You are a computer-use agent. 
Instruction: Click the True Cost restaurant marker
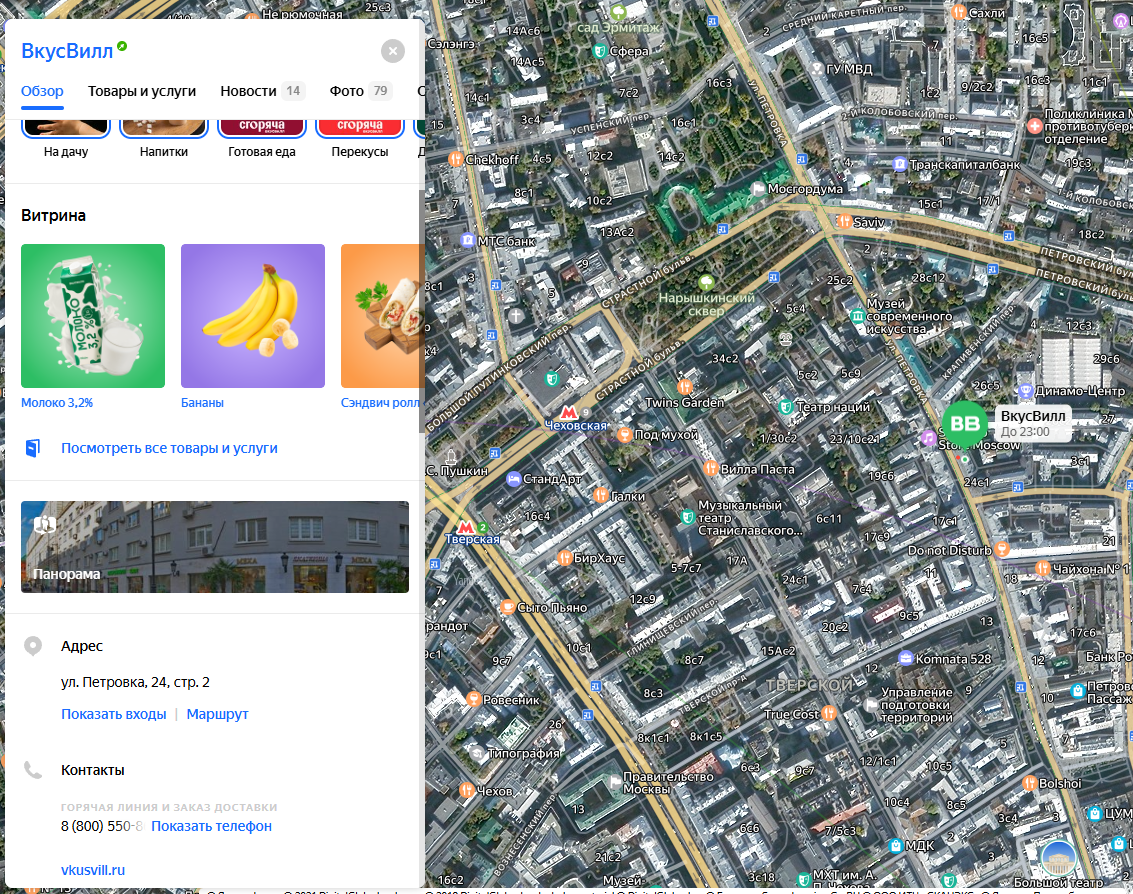point(829,713)
